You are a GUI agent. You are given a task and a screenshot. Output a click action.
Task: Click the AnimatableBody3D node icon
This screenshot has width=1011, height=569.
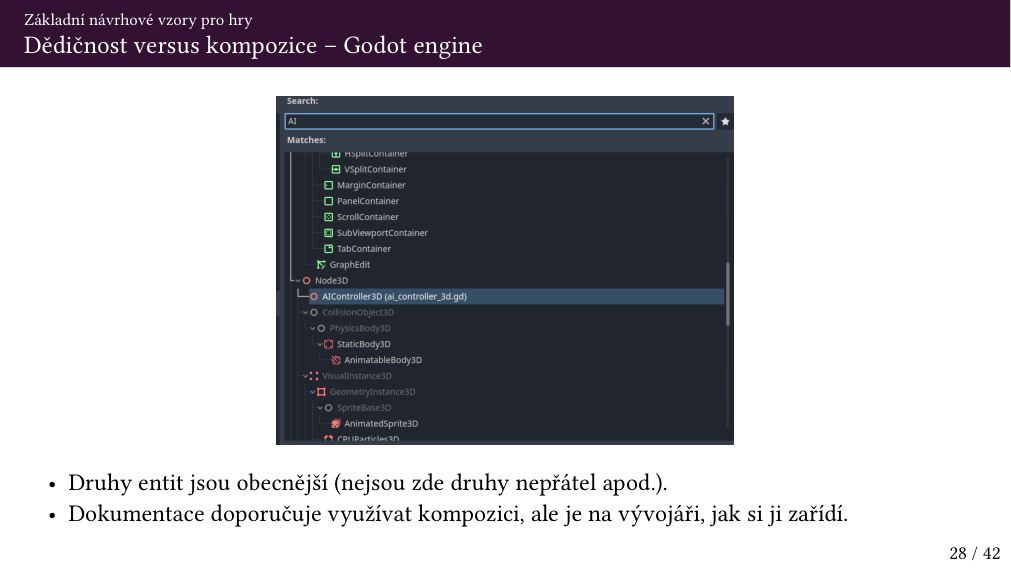tap(335, 360)
